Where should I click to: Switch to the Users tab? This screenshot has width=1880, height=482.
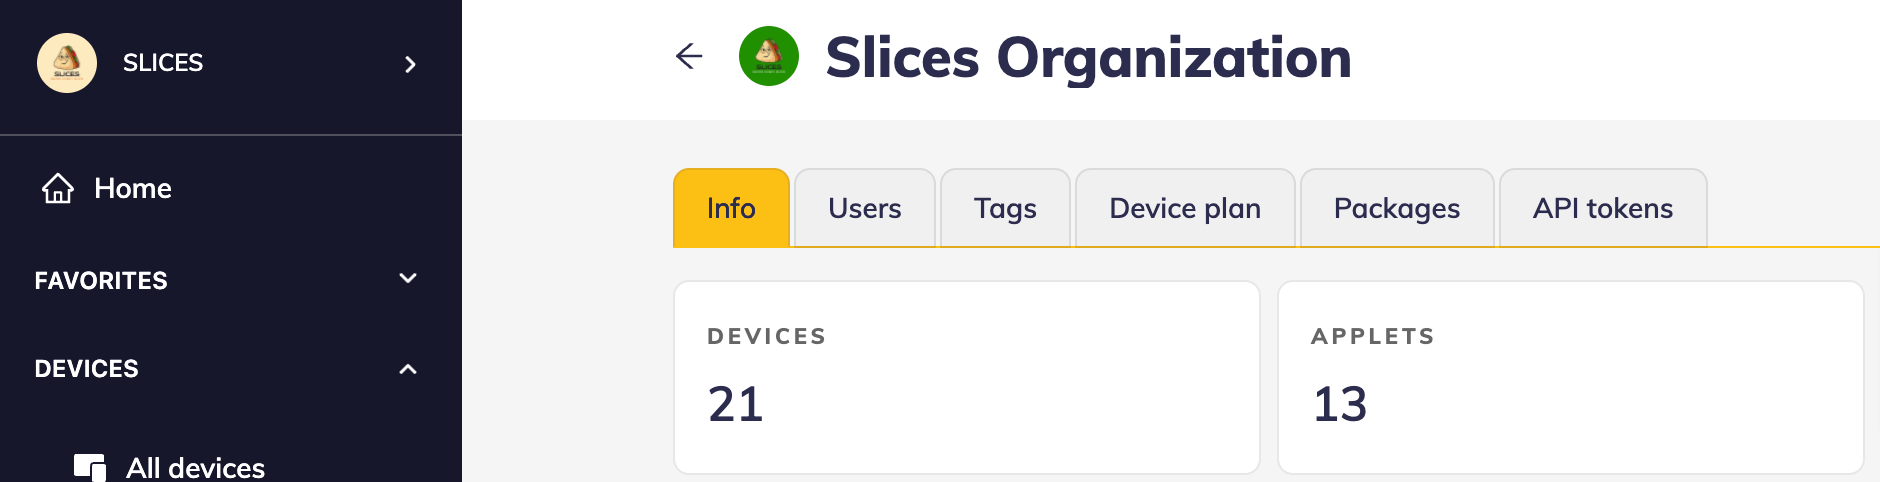[x=865, y=208]
